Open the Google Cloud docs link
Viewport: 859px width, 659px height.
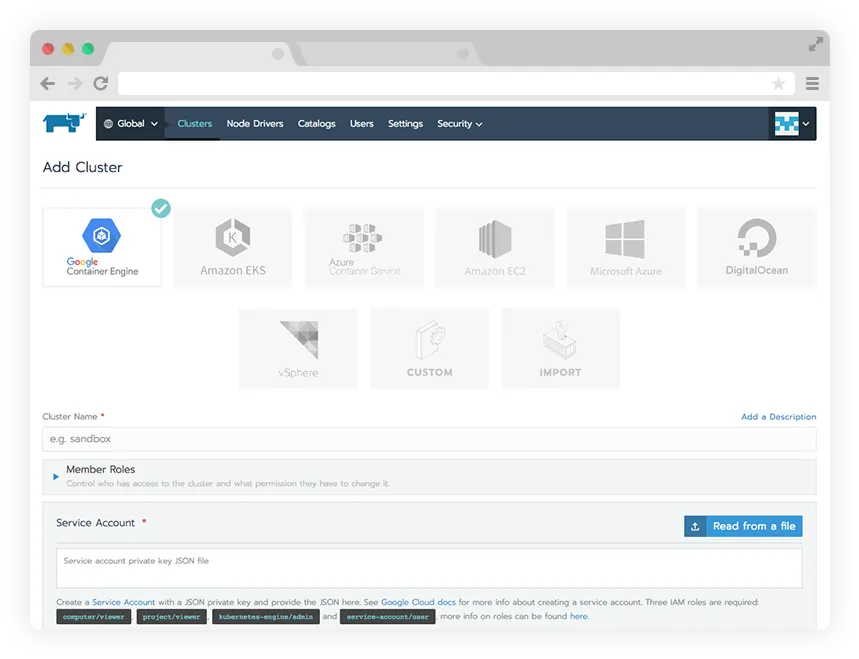pyautogui.click(x=418, y=602)
